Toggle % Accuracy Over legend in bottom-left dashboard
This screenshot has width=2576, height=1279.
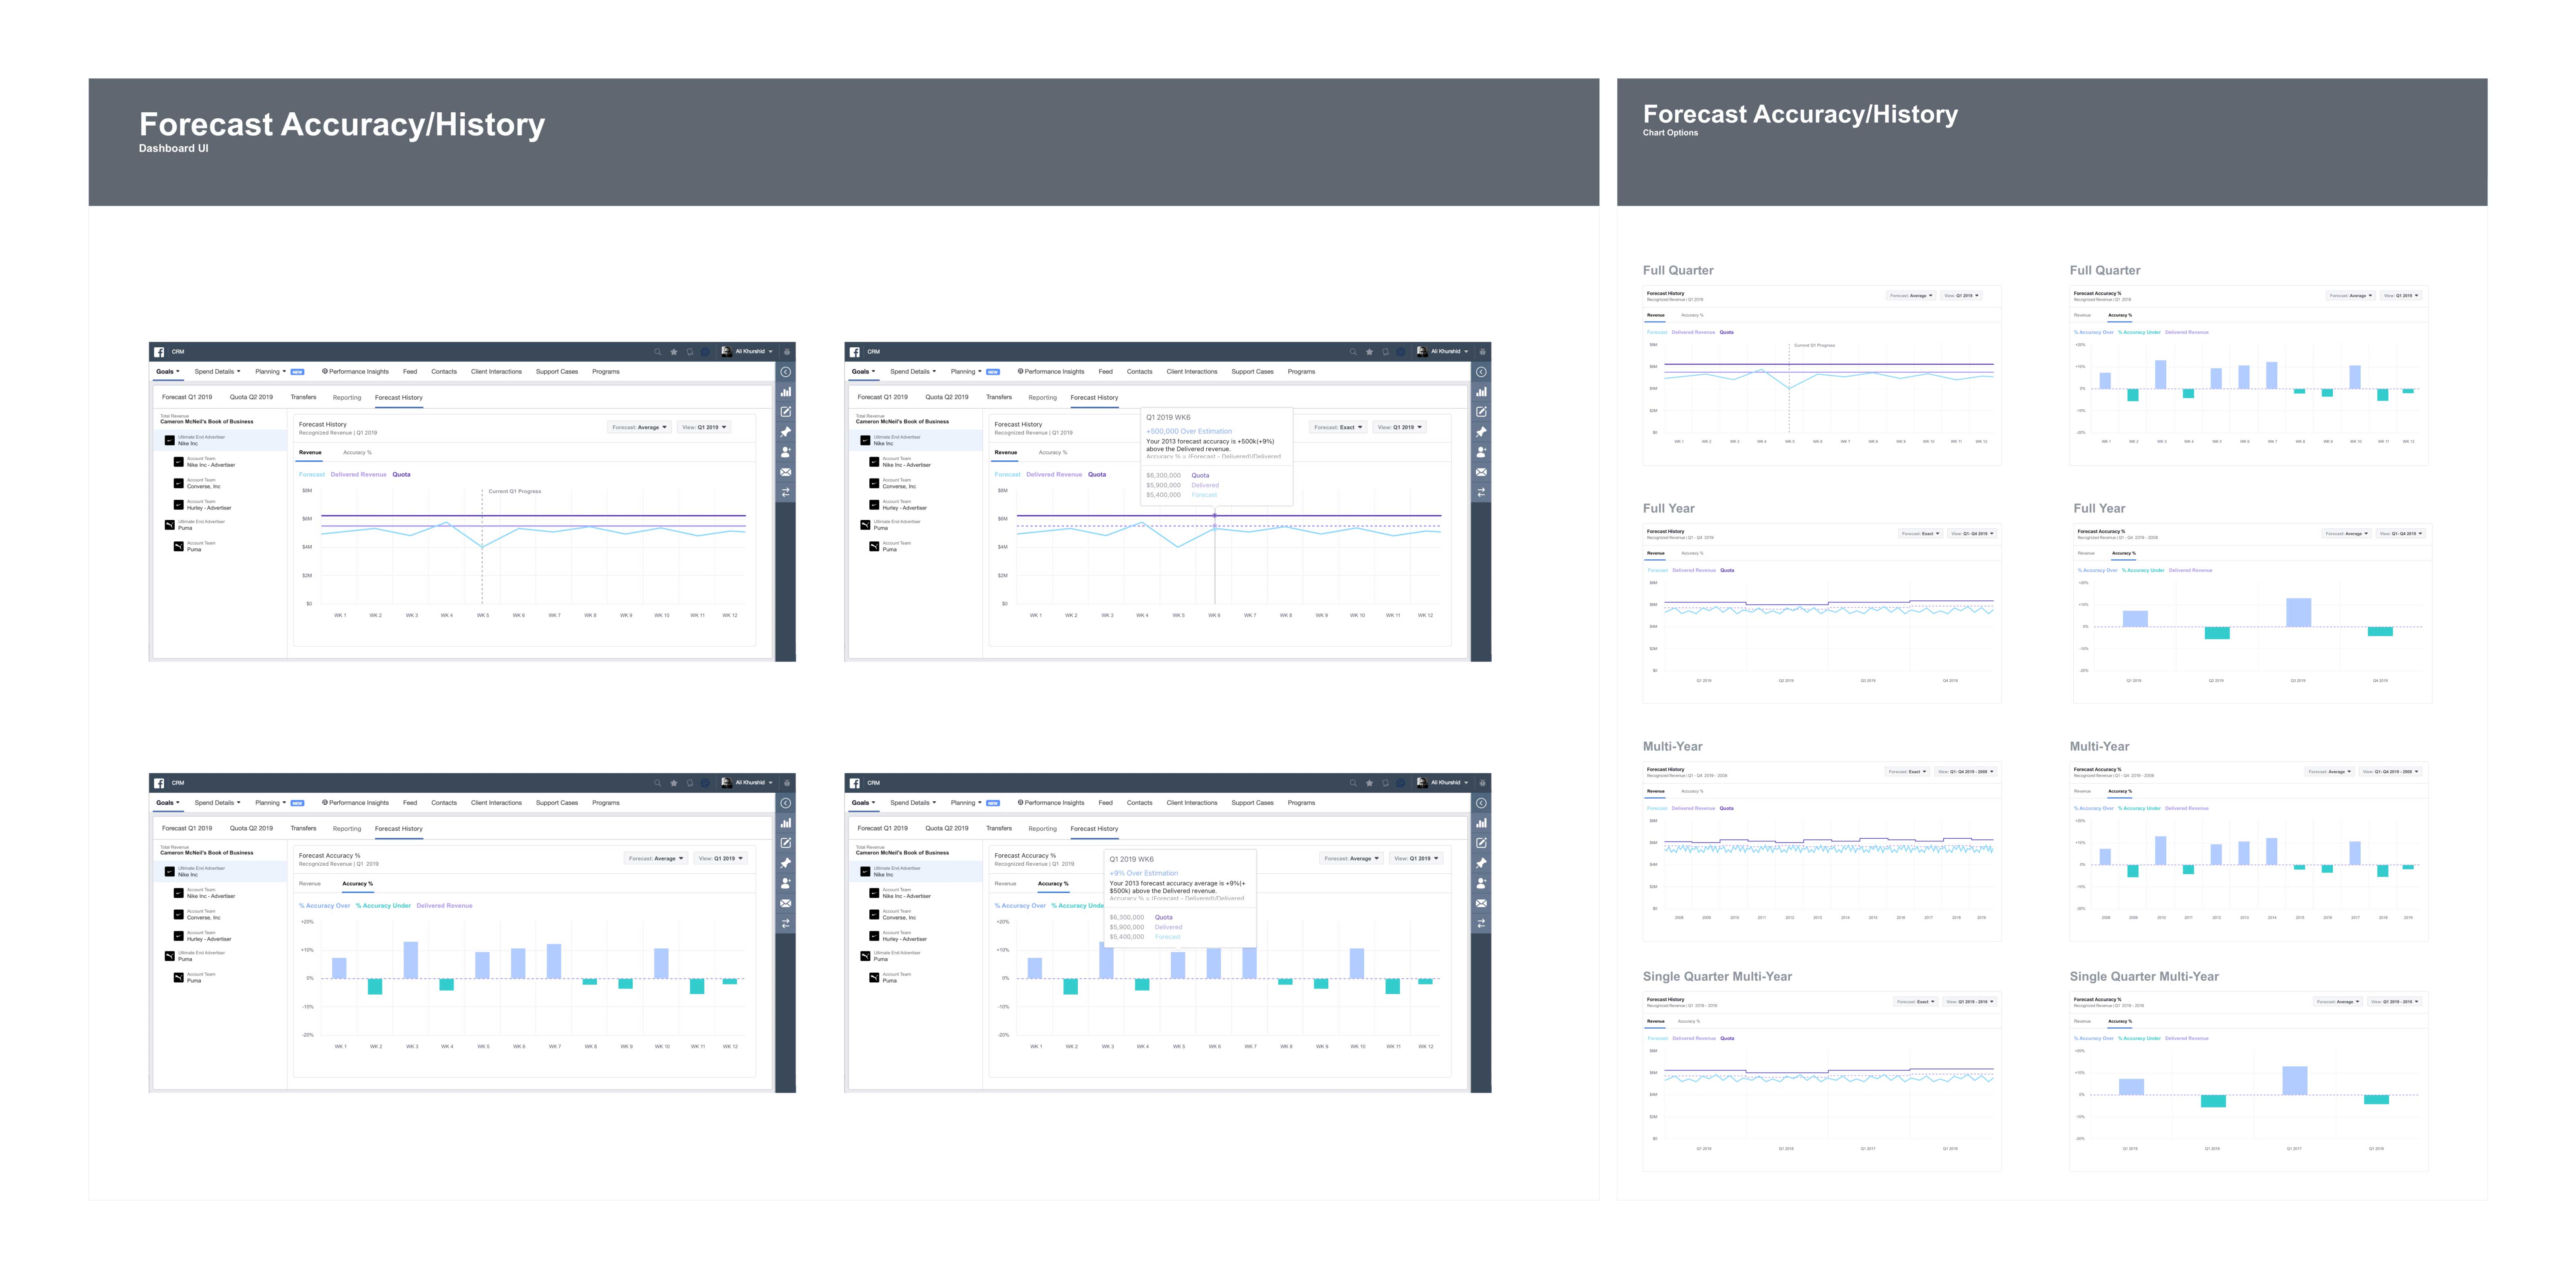[325, 906]
